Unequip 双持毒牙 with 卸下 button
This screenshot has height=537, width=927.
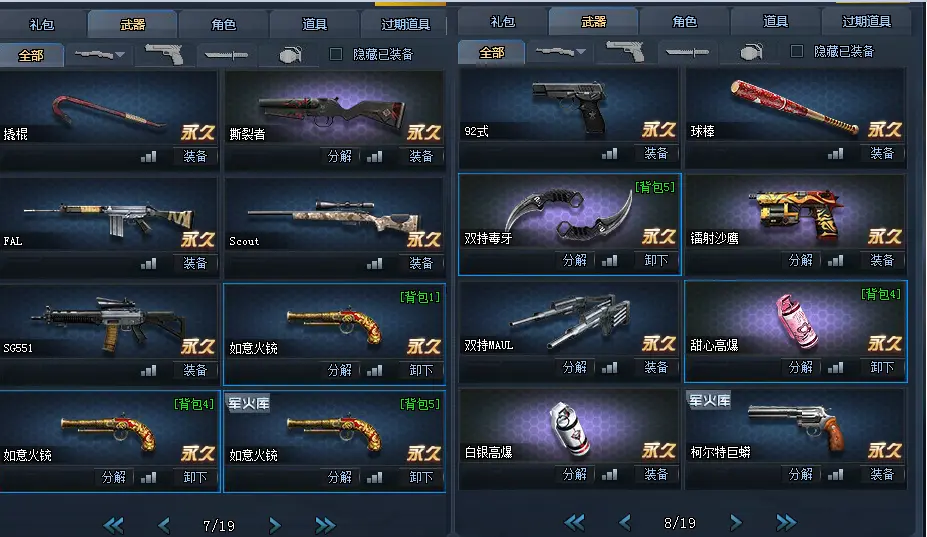click(x=656, y=260)
